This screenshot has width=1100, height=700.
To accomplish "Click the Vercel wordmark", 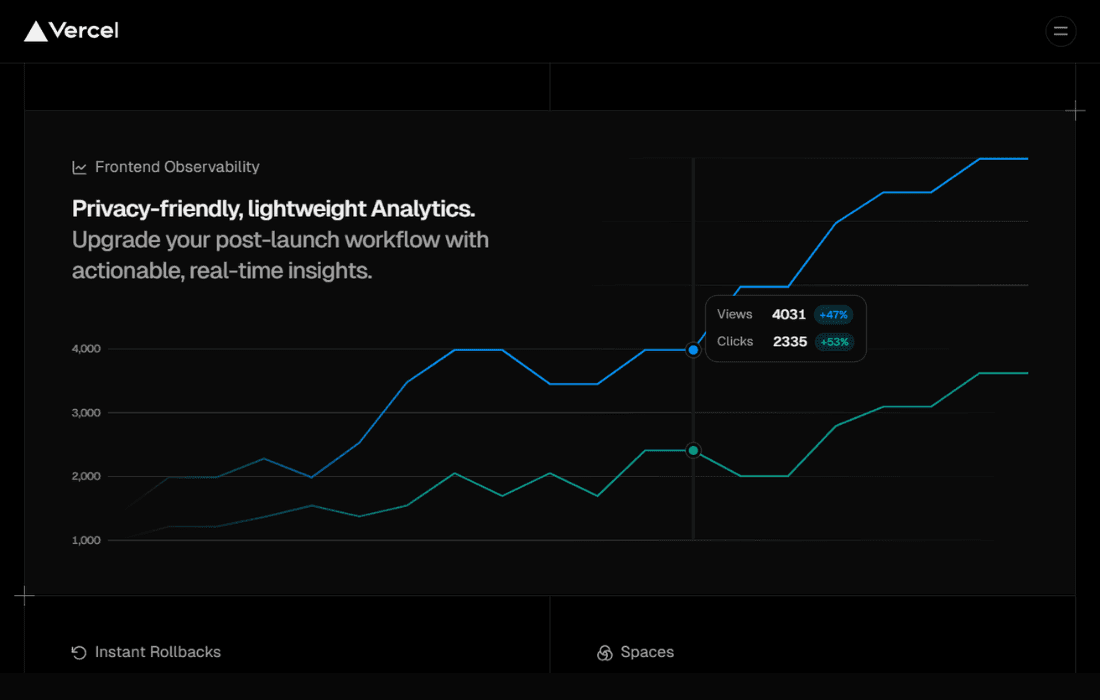I will click(x=84, y=31).
